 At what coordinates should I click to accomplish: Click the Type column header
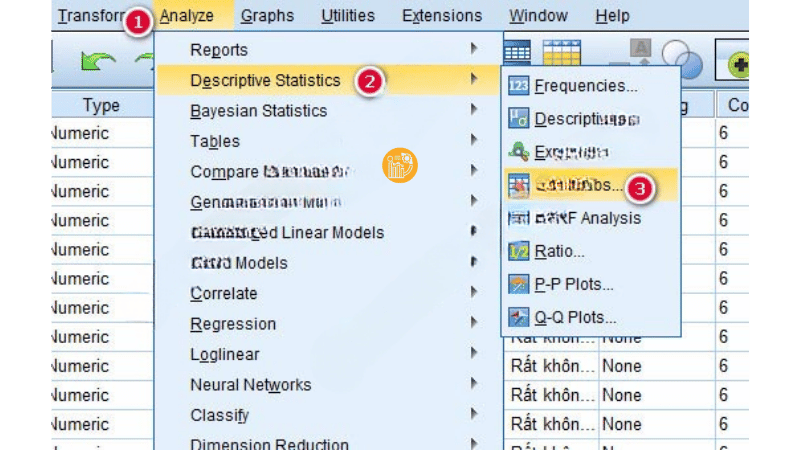coord(102,105)
